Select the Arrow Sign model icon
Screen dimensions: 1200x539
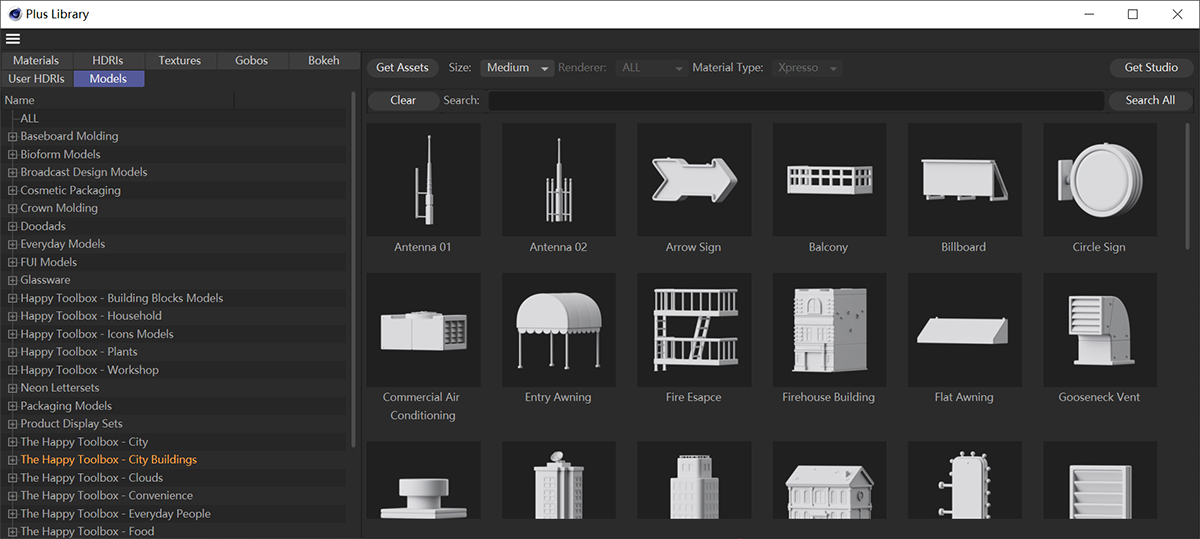[693, 180]
